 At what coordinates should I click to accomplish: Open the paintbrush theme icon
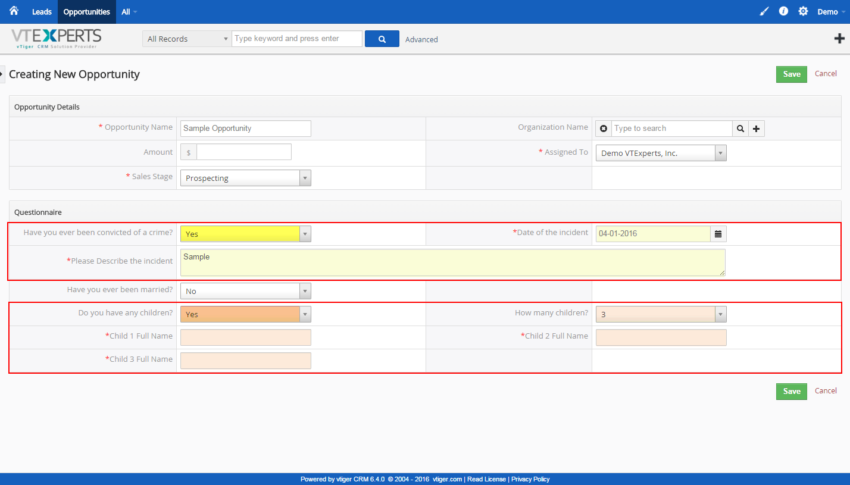point(764,11)
